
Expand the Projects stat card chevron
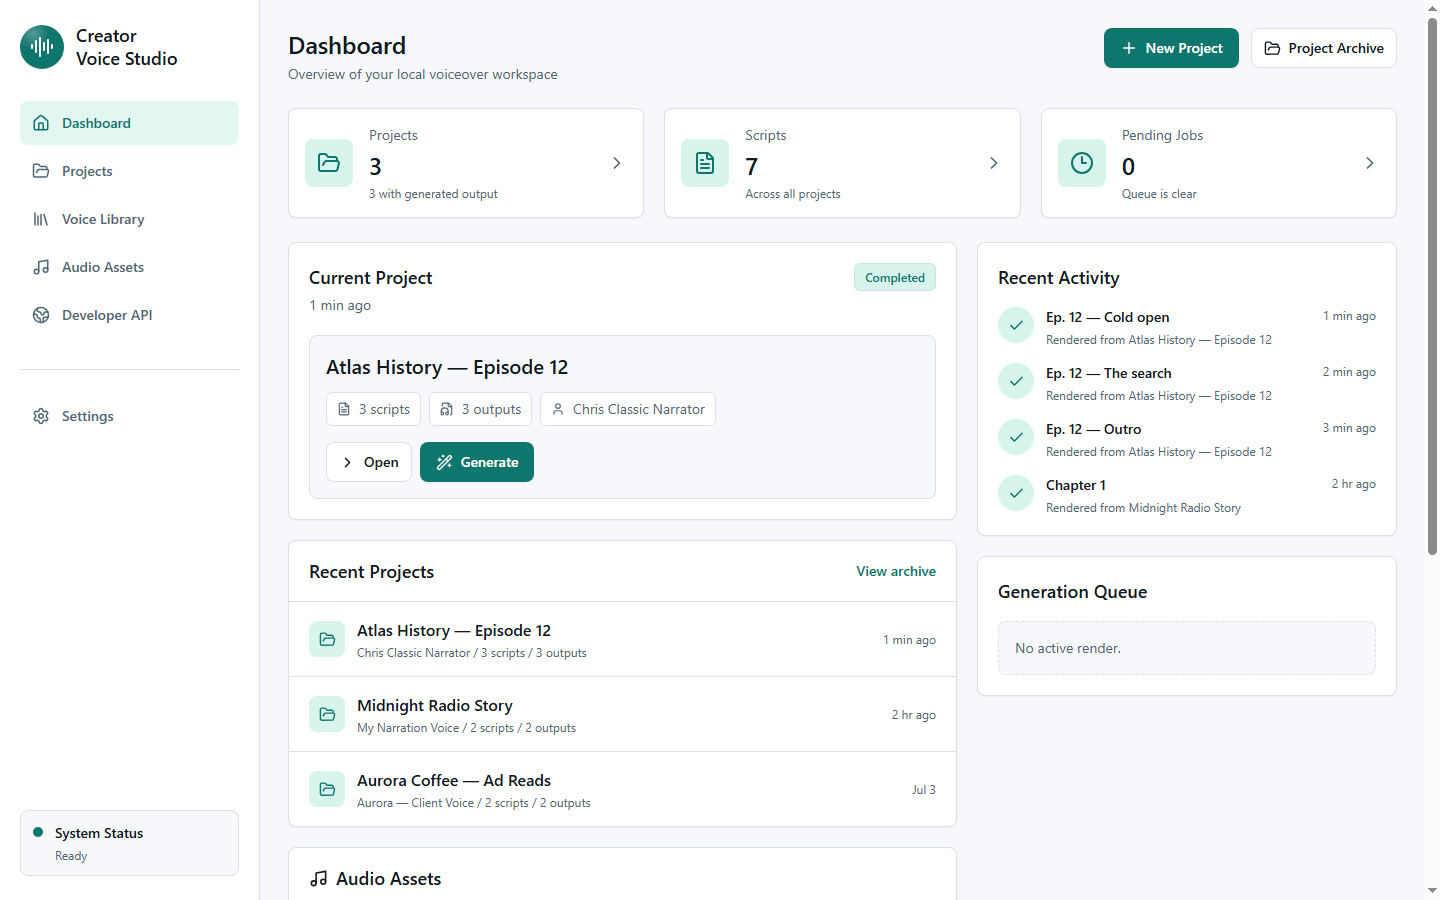point(617,163)
